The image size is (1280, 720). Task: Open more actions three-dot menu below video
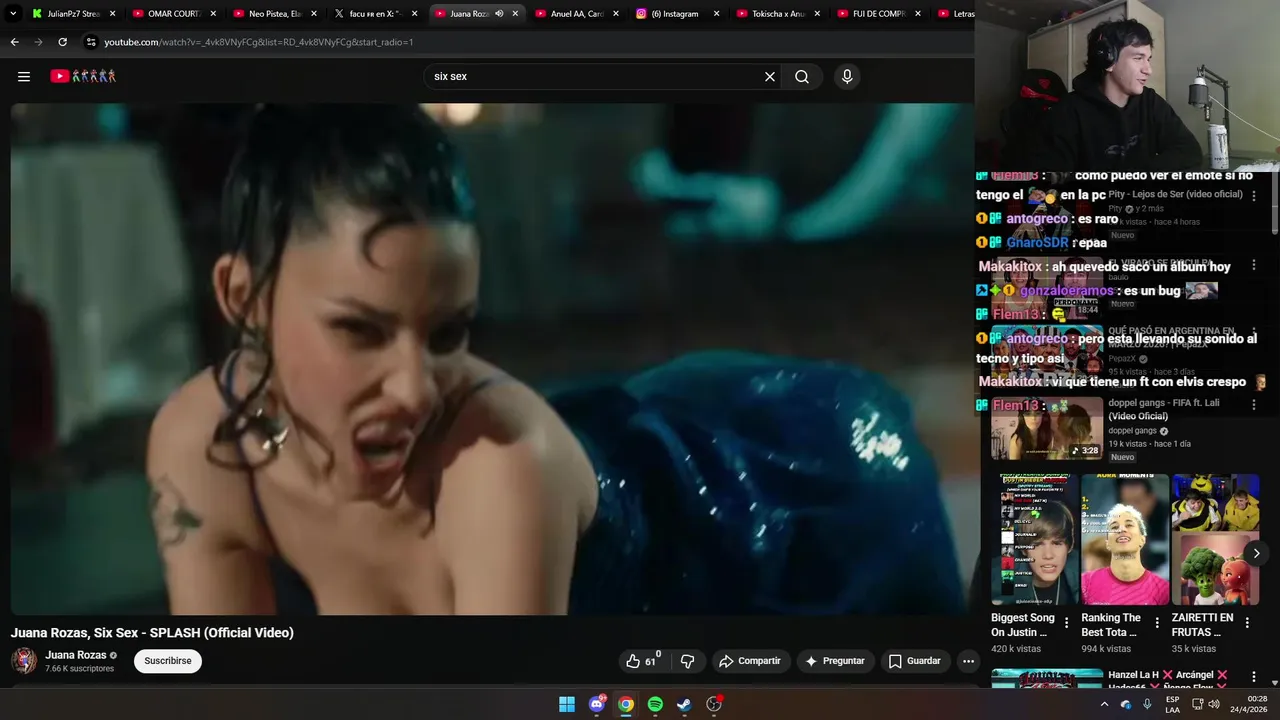coord(968,661)
